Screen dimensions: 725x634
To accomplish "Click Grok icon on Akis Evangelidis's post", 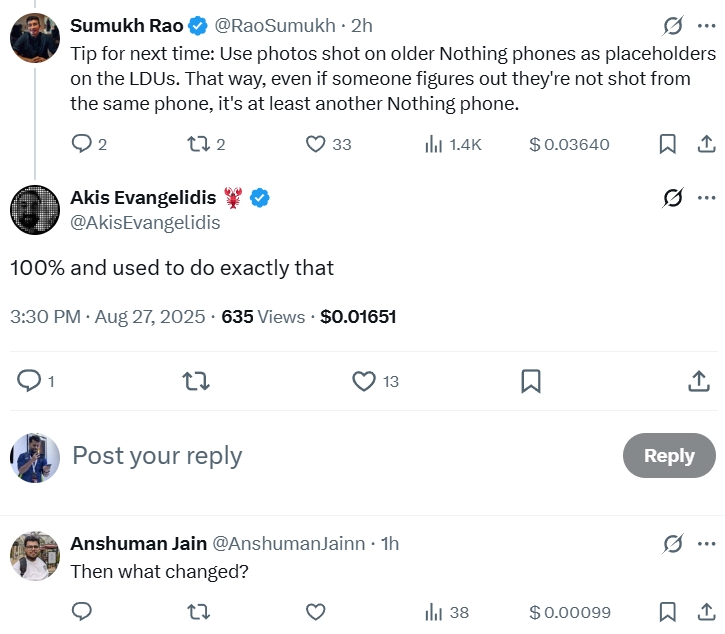I will point(674,197).
